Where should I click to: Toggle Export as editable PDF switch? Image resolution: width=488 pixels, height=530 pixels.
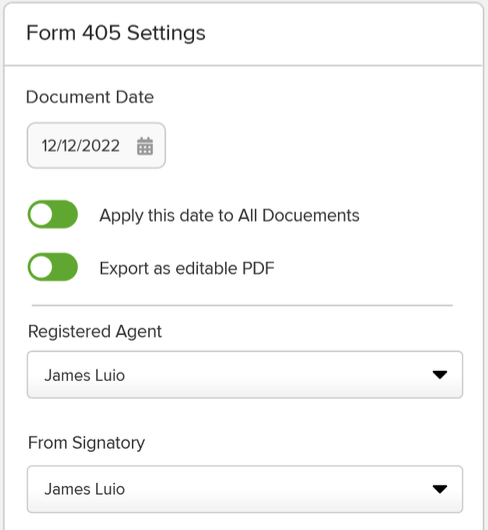53,267
